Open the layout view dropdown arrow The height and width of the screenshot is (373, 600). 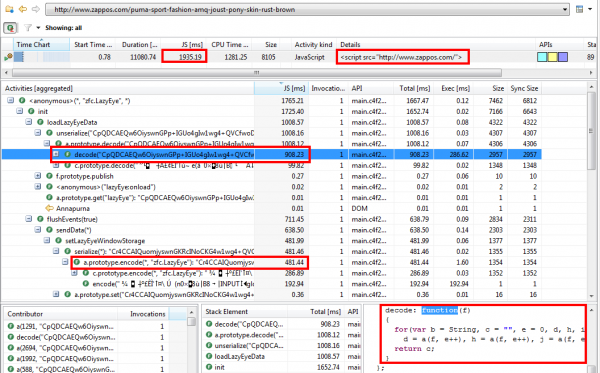click(x=590, y=9)
